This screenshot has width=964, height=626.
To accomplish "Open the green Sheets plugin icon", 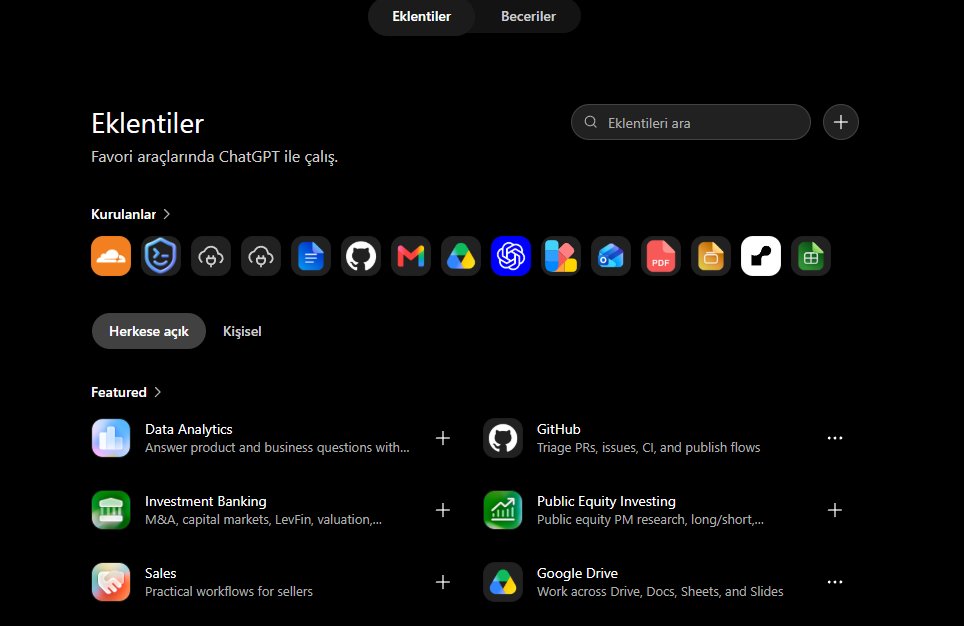I will coord(811,256).
